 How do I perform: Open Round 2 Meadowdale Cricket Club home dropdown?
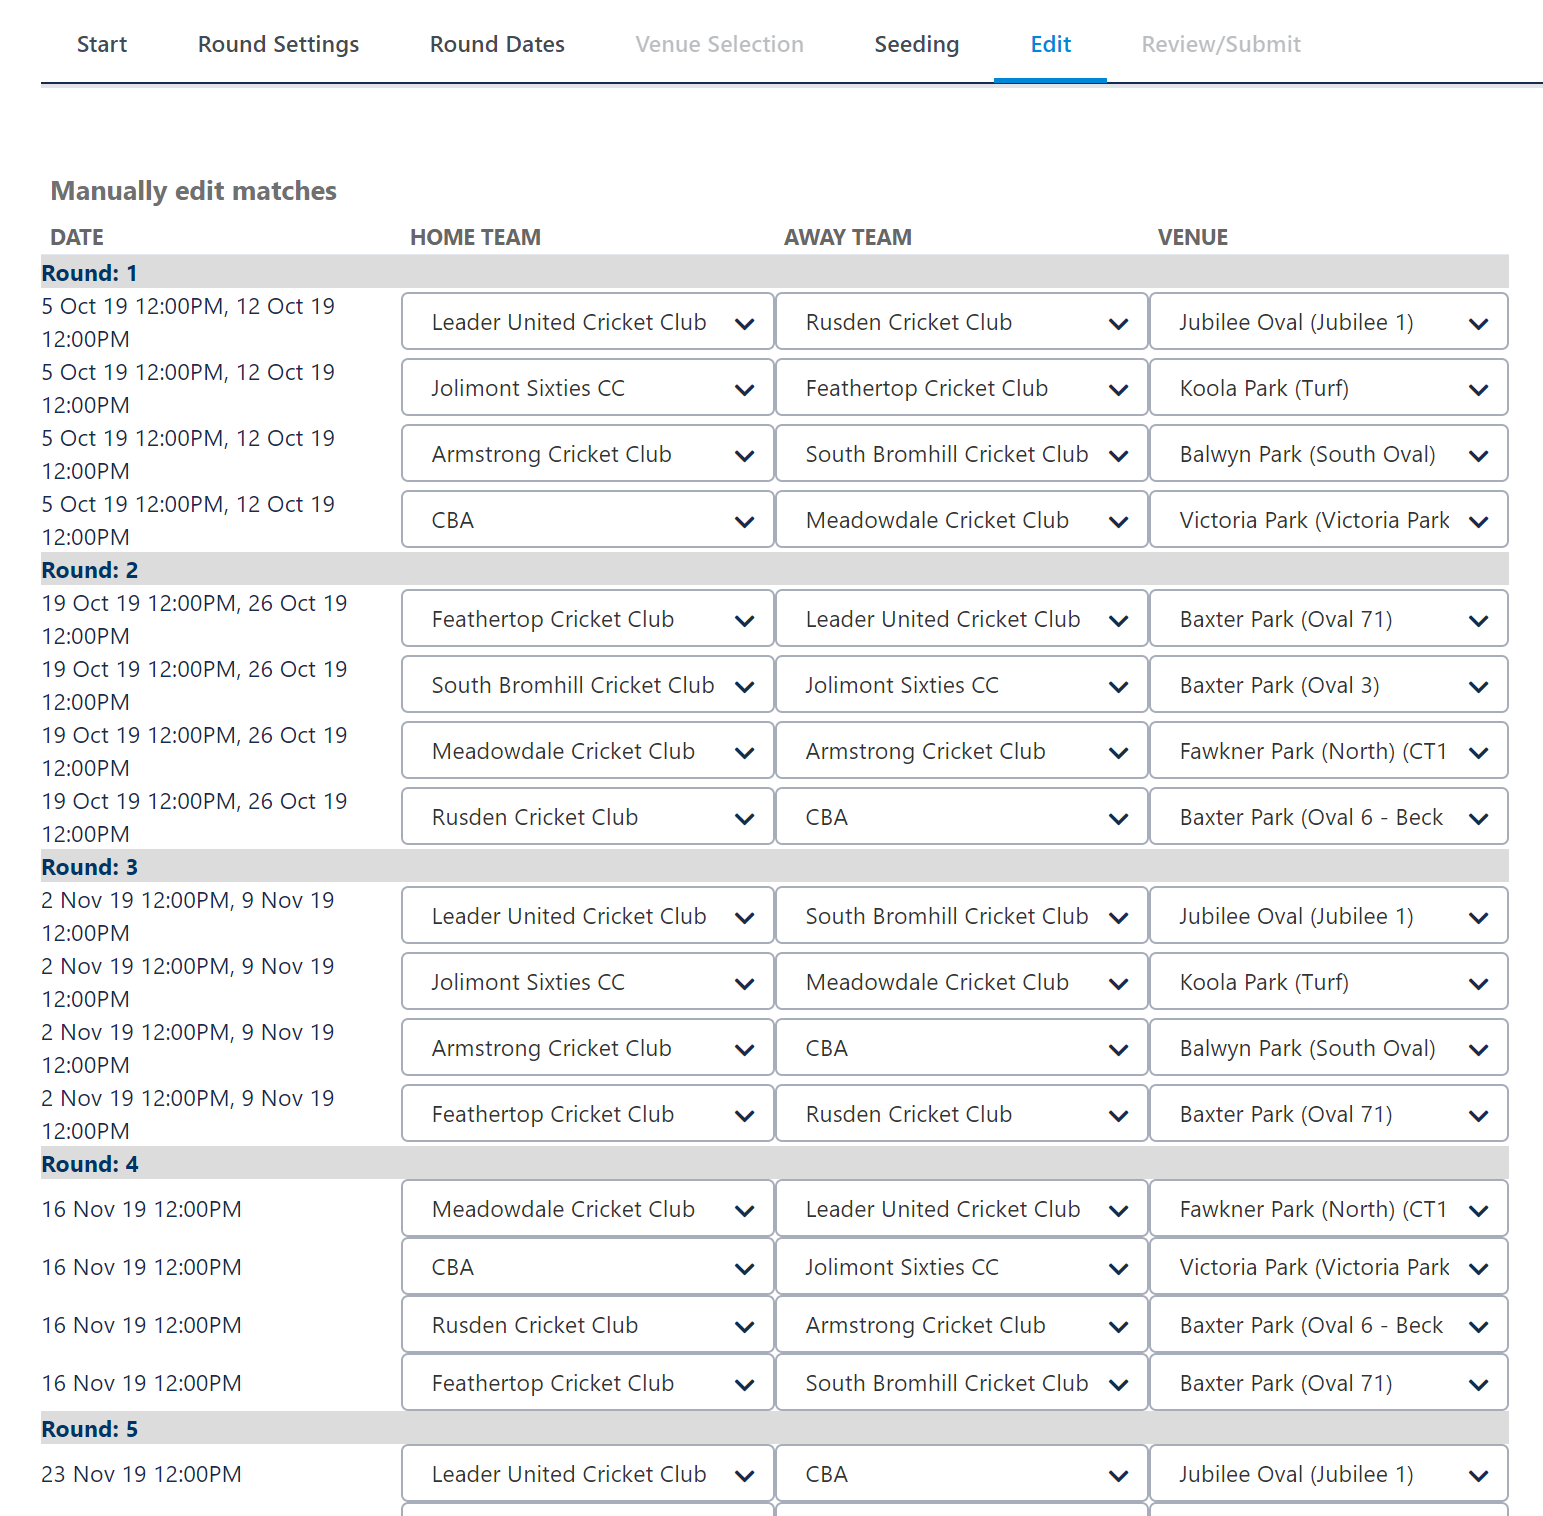pyautogui.click(x=588, y=750)
